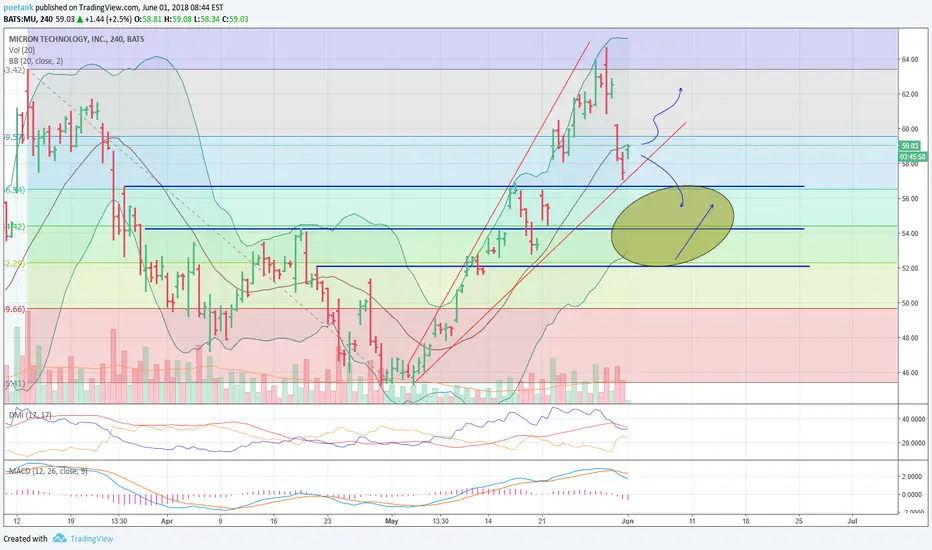Click the green up-arrow price change icon

(x=80, y=19)
